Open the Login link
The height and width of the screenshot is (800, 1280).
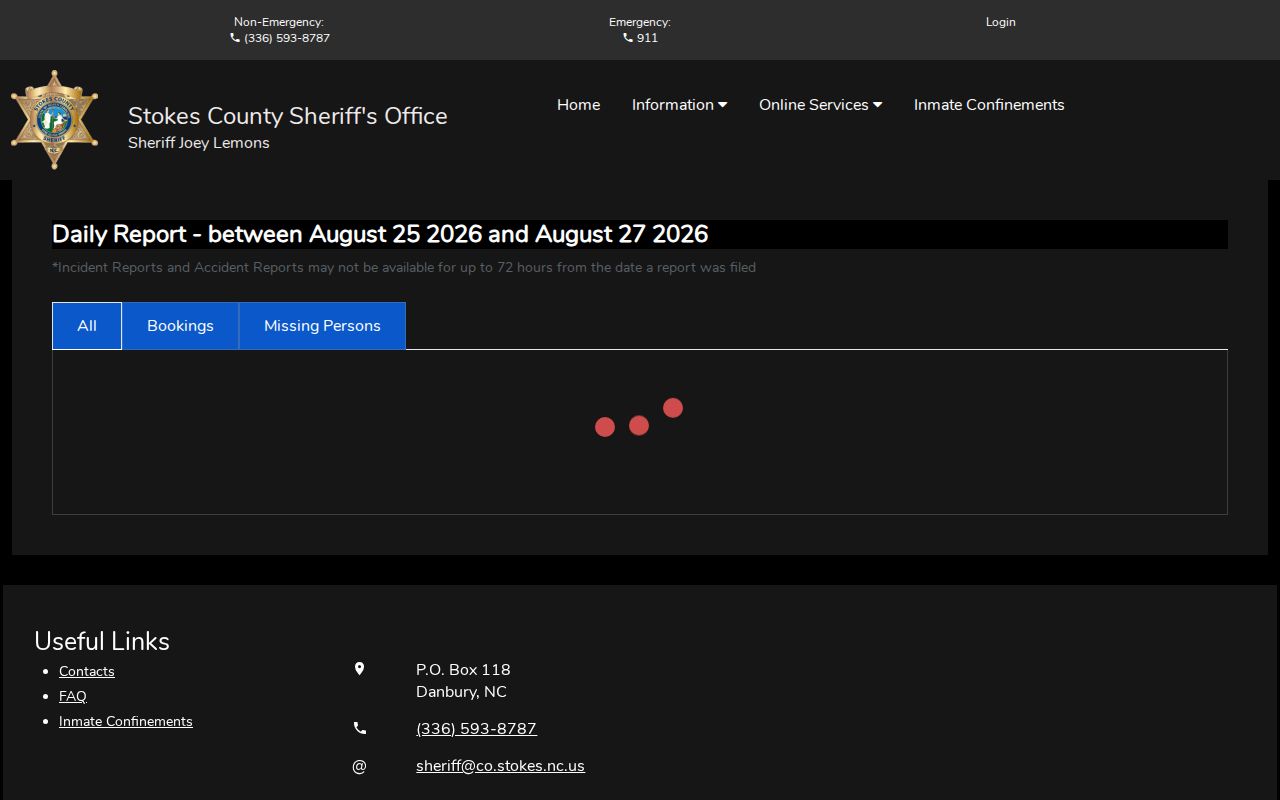(1000, 22)
